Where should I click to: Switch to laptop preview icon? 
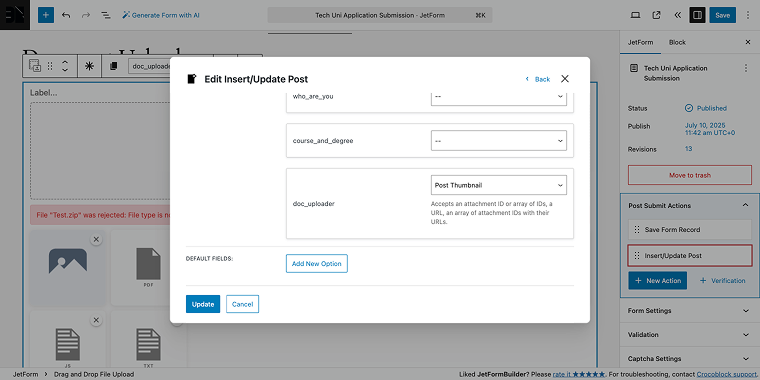635,15
